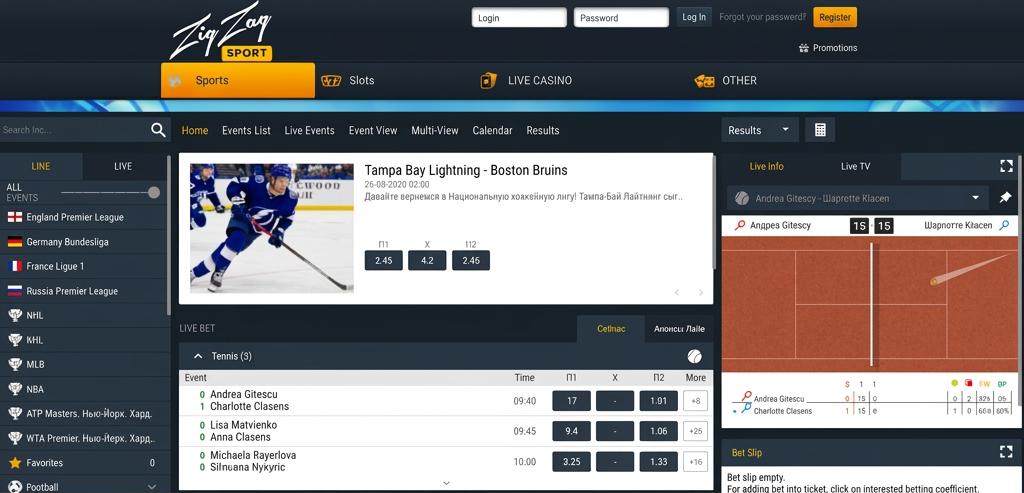Click the tennis ball icon in Live Bet
Image resolution: width=1024 pixels, height=493 pixels.
click(x=694, y=356)
